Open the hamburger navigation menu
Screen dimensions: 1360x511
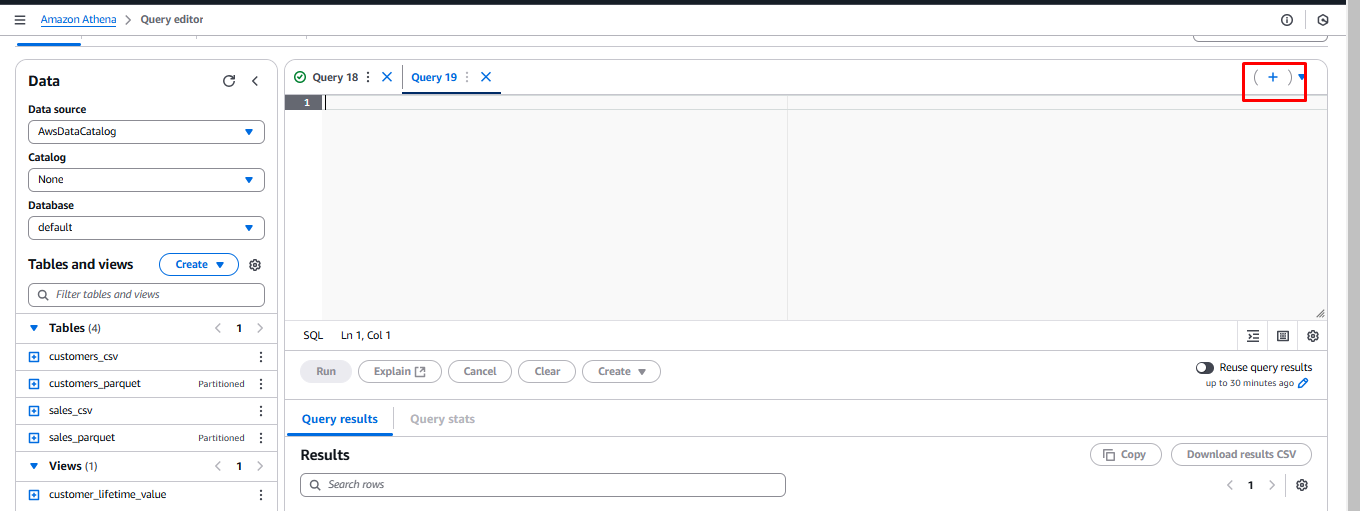click(x=20, y=20)
